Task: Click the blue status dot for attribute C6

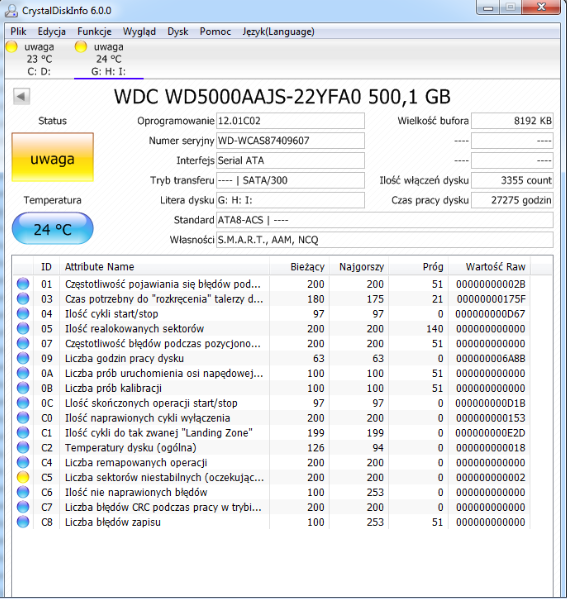Action: pos(23,492)
